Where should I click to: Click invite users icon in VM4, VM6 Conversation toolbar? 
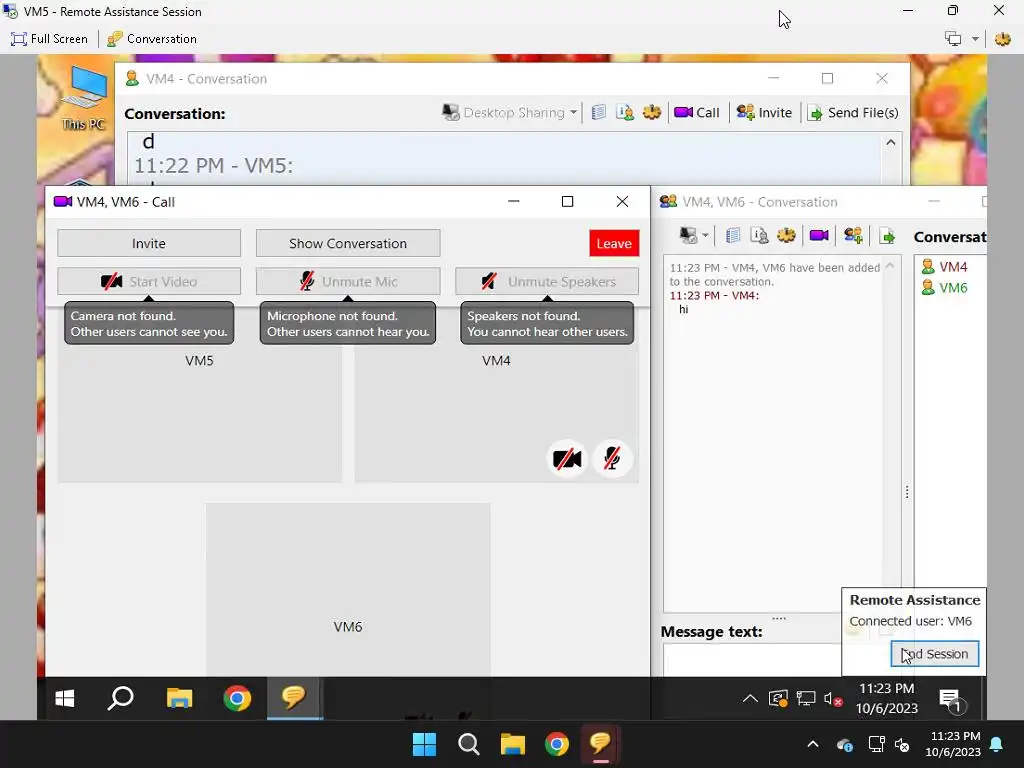tap(853, 235)
